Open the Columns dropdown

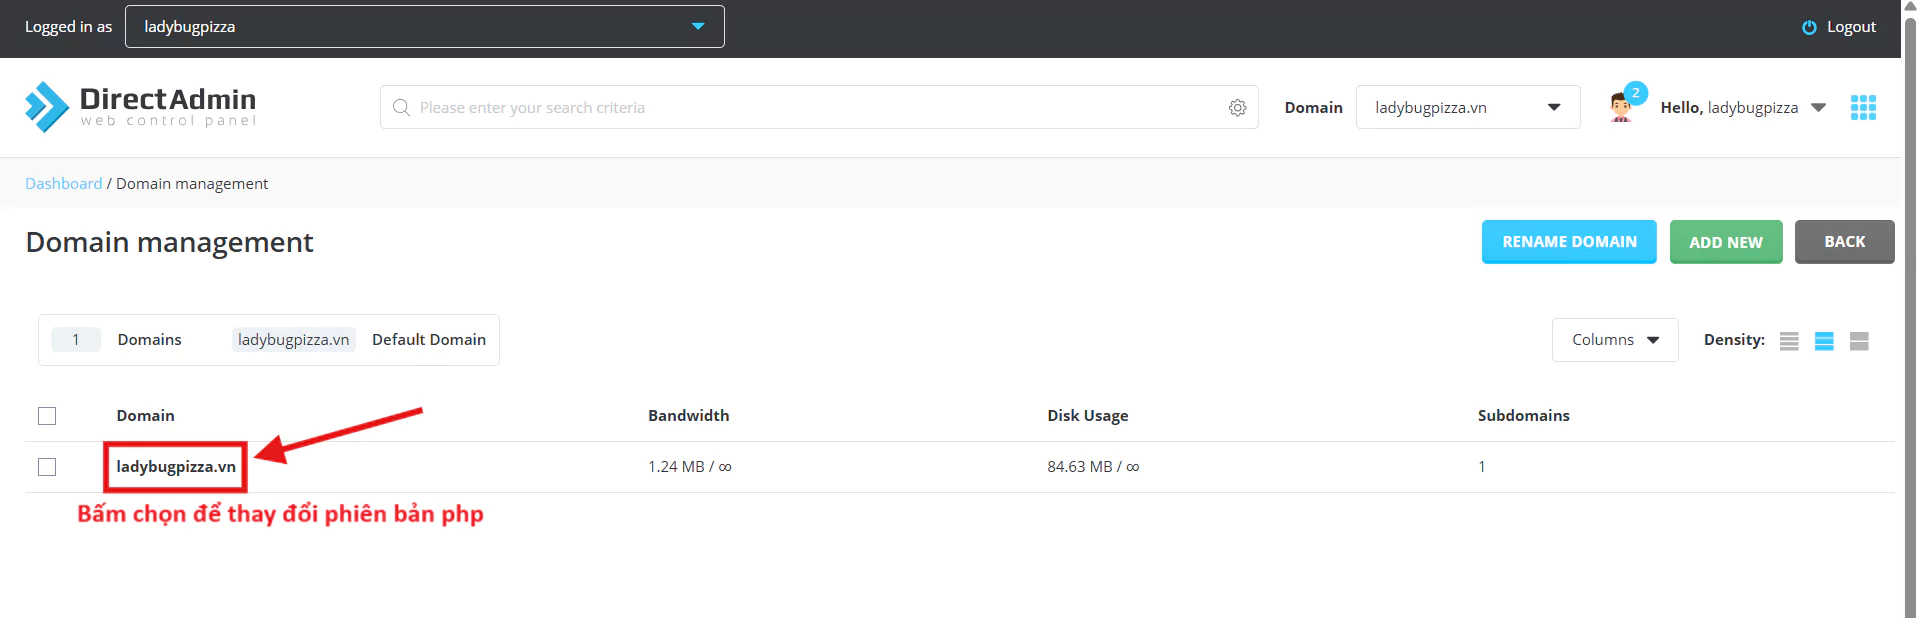point(1615,340)
